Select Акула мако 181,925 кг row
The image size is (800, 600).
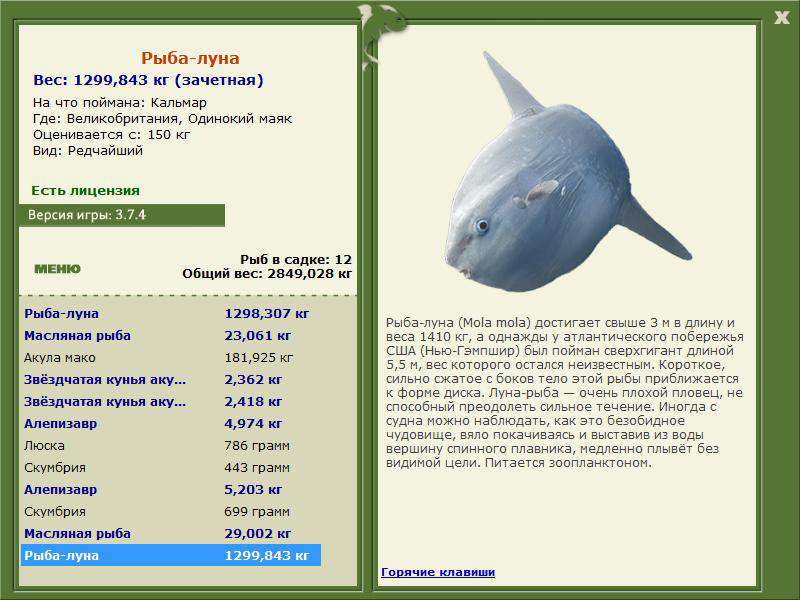tap(171, 357)
